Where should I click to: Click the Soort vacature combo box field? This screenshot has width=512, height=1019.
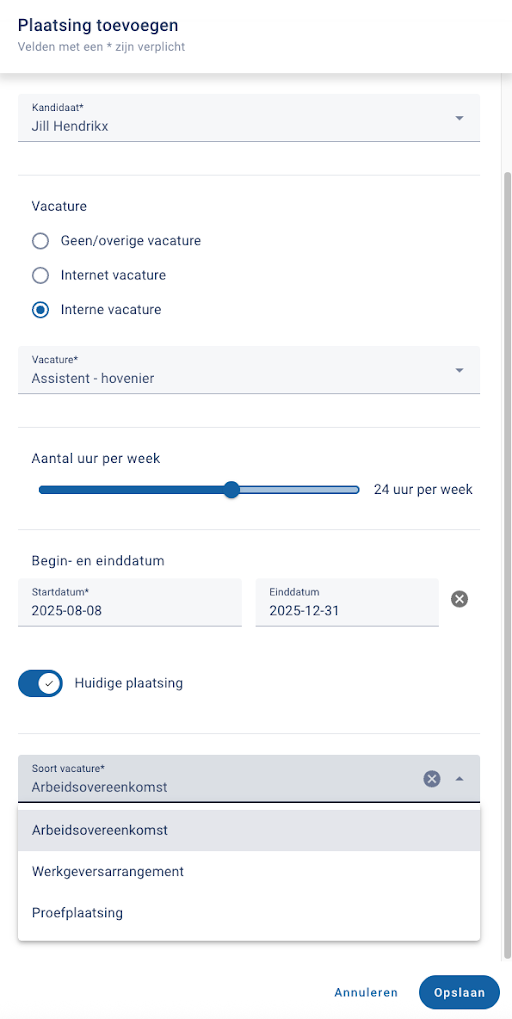pos(249,779)
